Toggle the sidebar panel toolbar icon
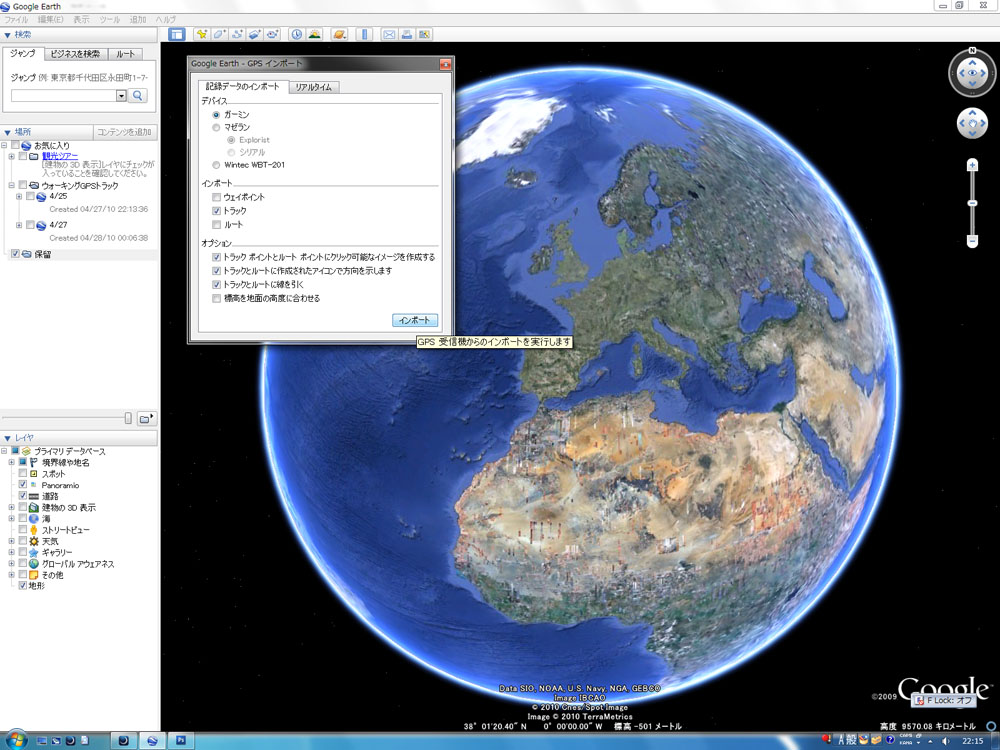 [x=177, y=34]
